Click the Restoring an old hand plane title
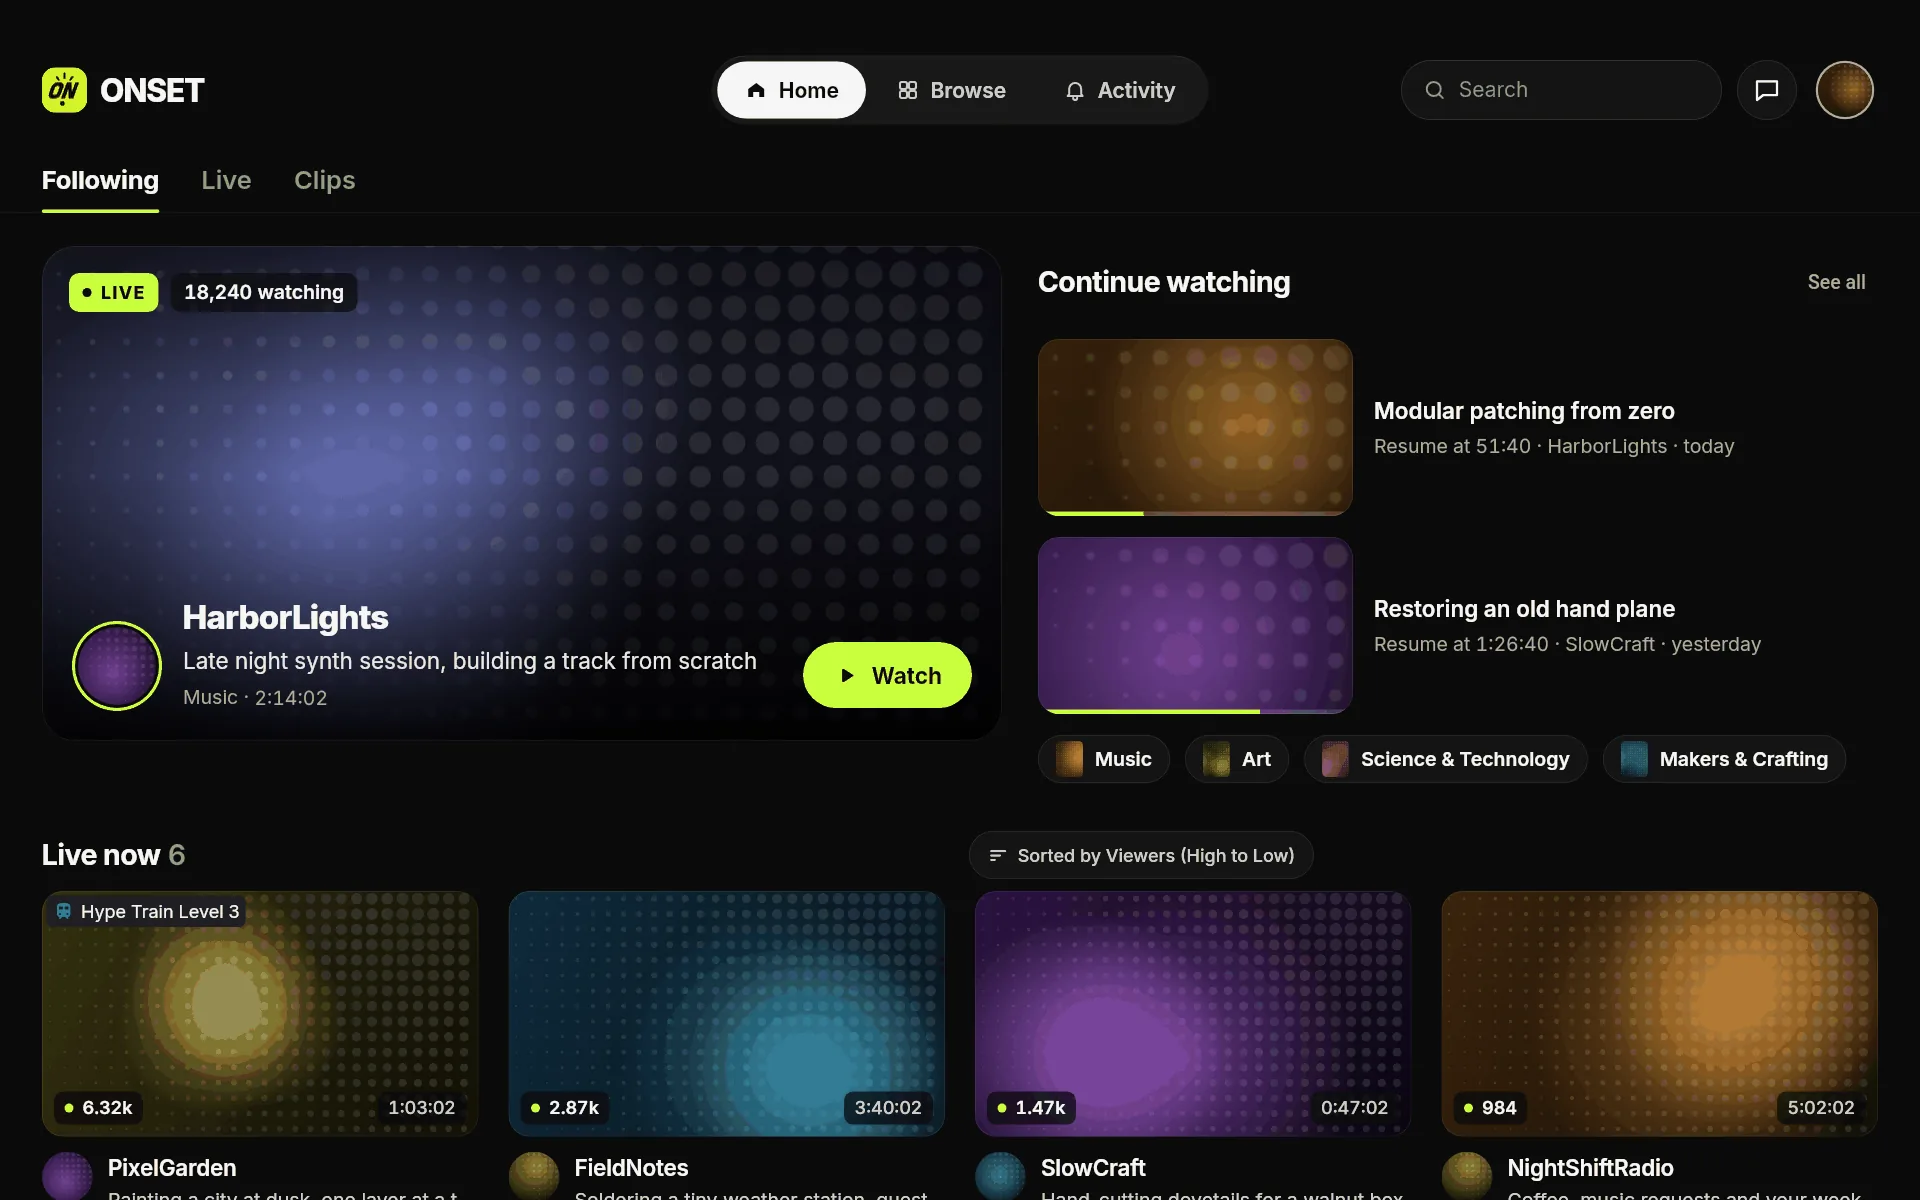 (1524, 609)
